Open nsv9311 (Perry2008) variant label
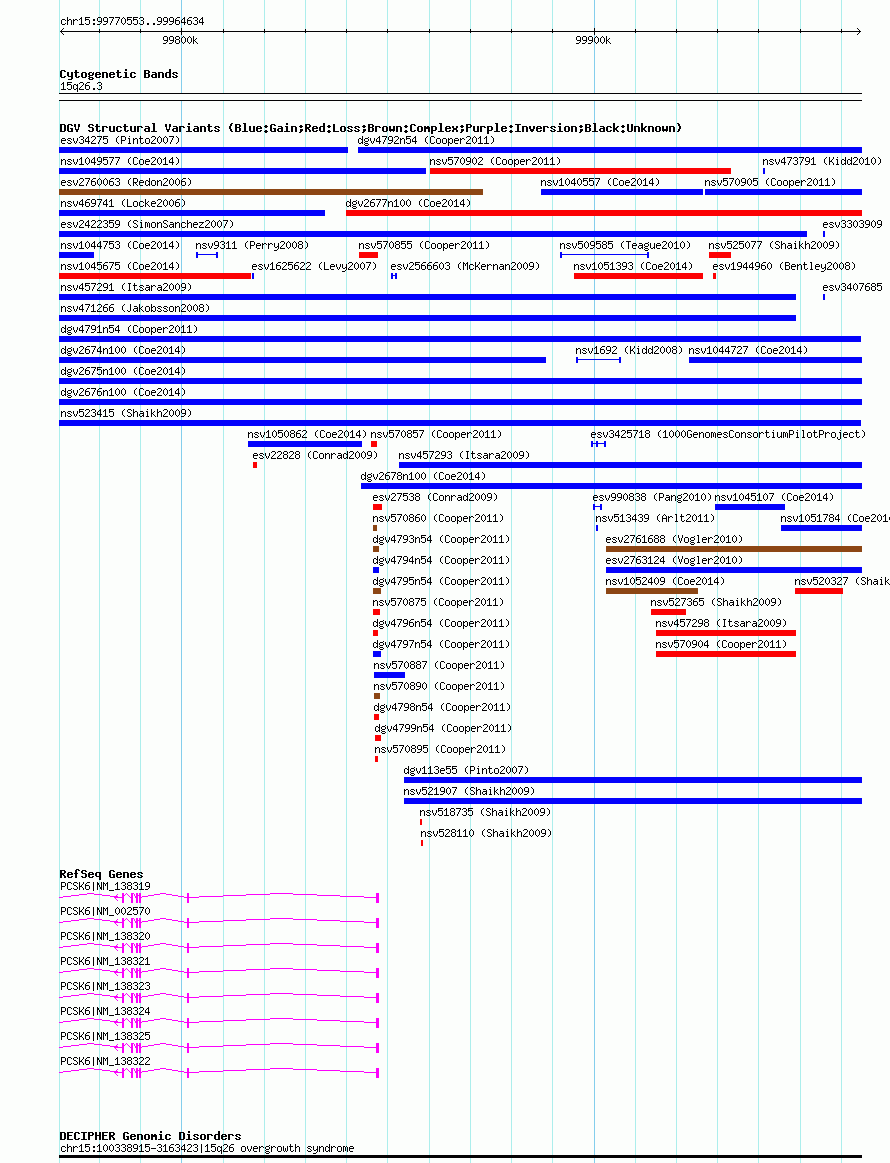Image resolution: width=890 pixels, height=1163 pixels. pos(252,245)
